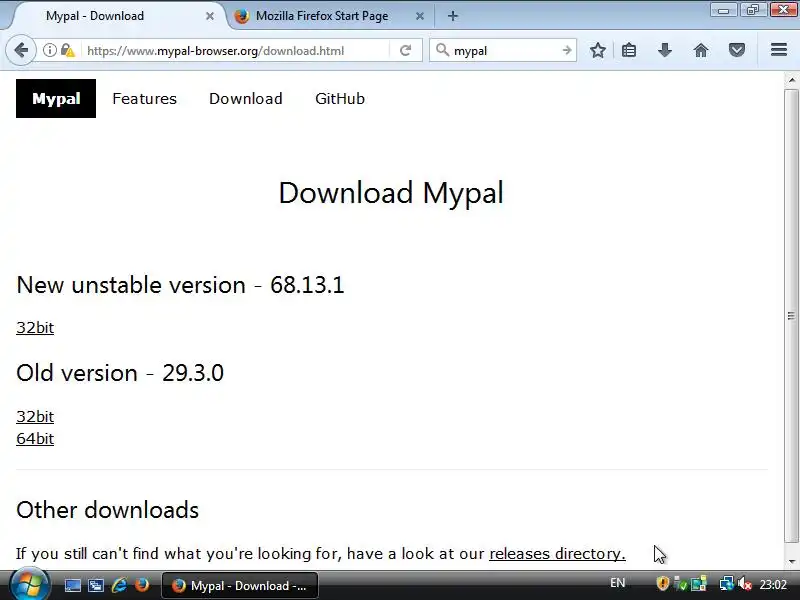Open the GitHub nav item

[x=340, y=98]
